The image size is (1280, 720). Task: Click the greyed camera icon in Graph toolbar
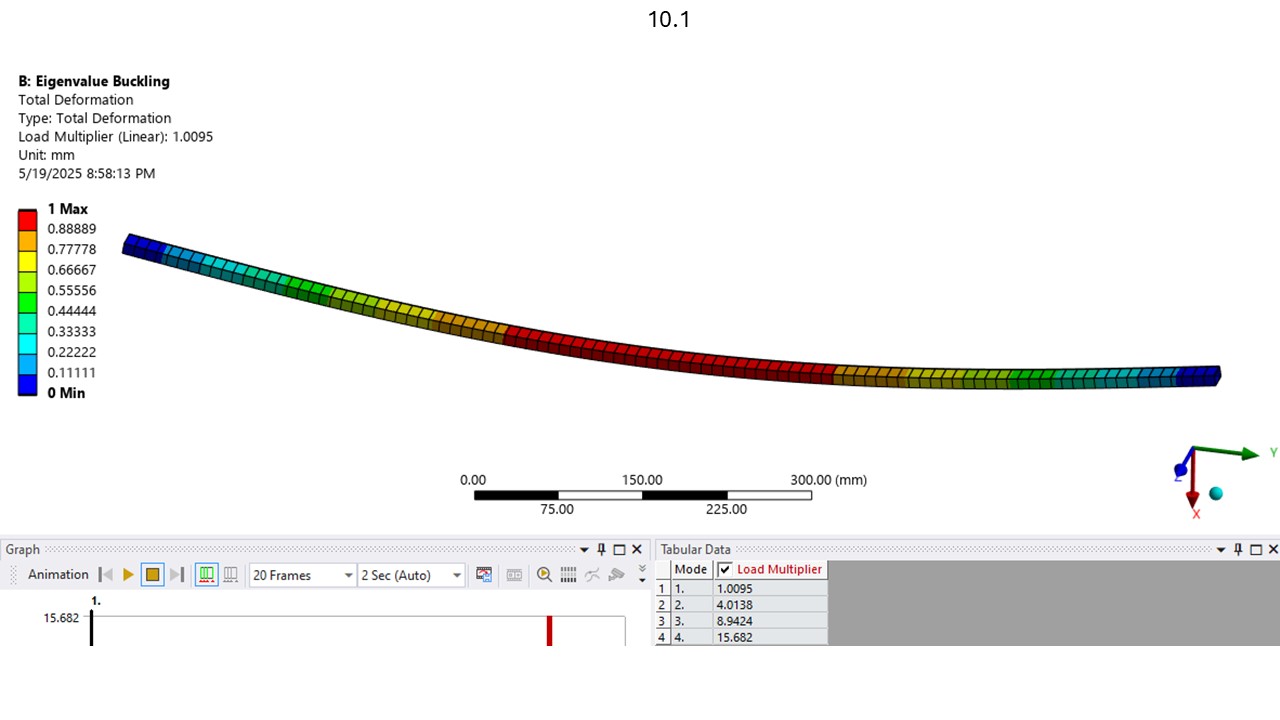tap(616, 575)
